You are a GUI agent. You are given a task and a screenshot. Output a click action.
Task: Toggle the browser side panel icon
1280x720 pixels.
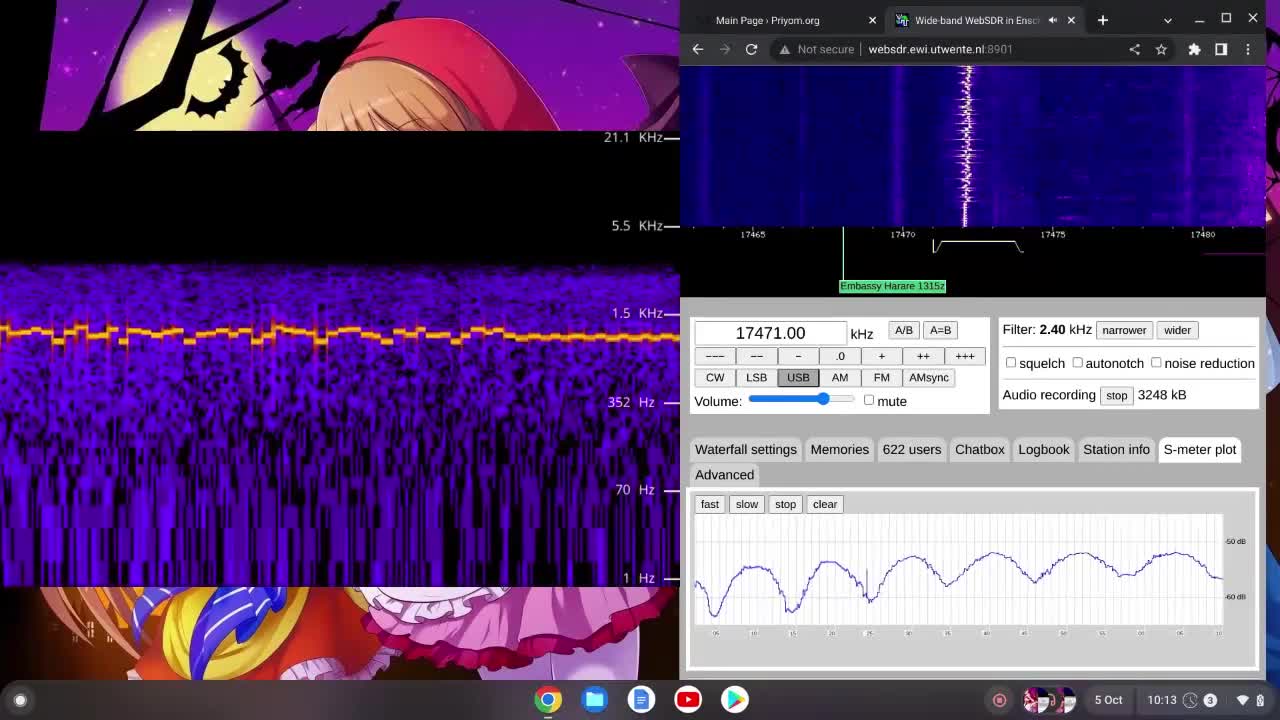tap(1221, 49)
